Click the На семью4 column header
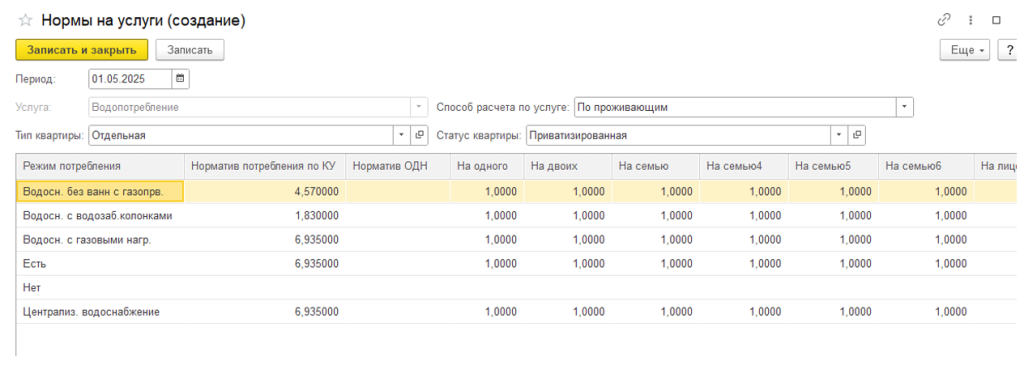Image resolution: width=1024 pixels, height=369 pixels. (x=744, y=166)
